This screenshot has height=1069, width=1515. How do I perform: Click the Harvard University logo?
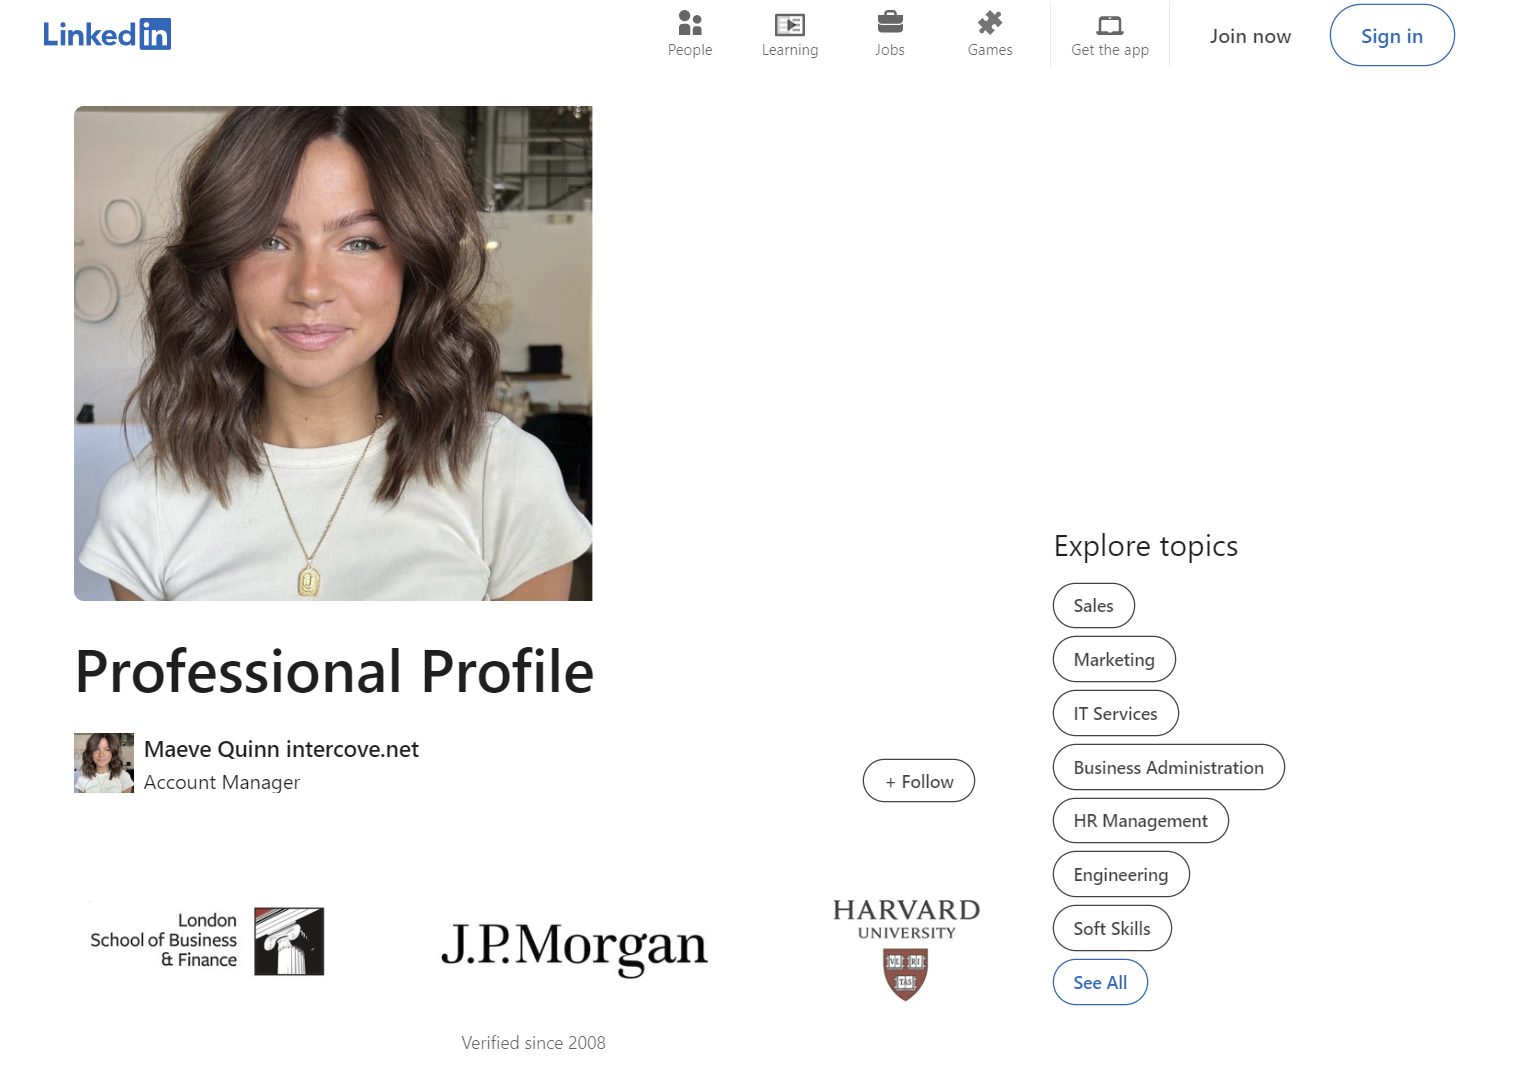click(x=906, y=948)
